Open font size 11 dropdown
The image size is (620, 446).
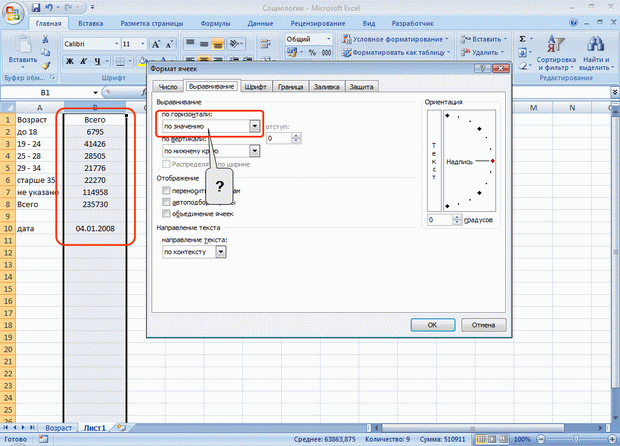(143, 44)
